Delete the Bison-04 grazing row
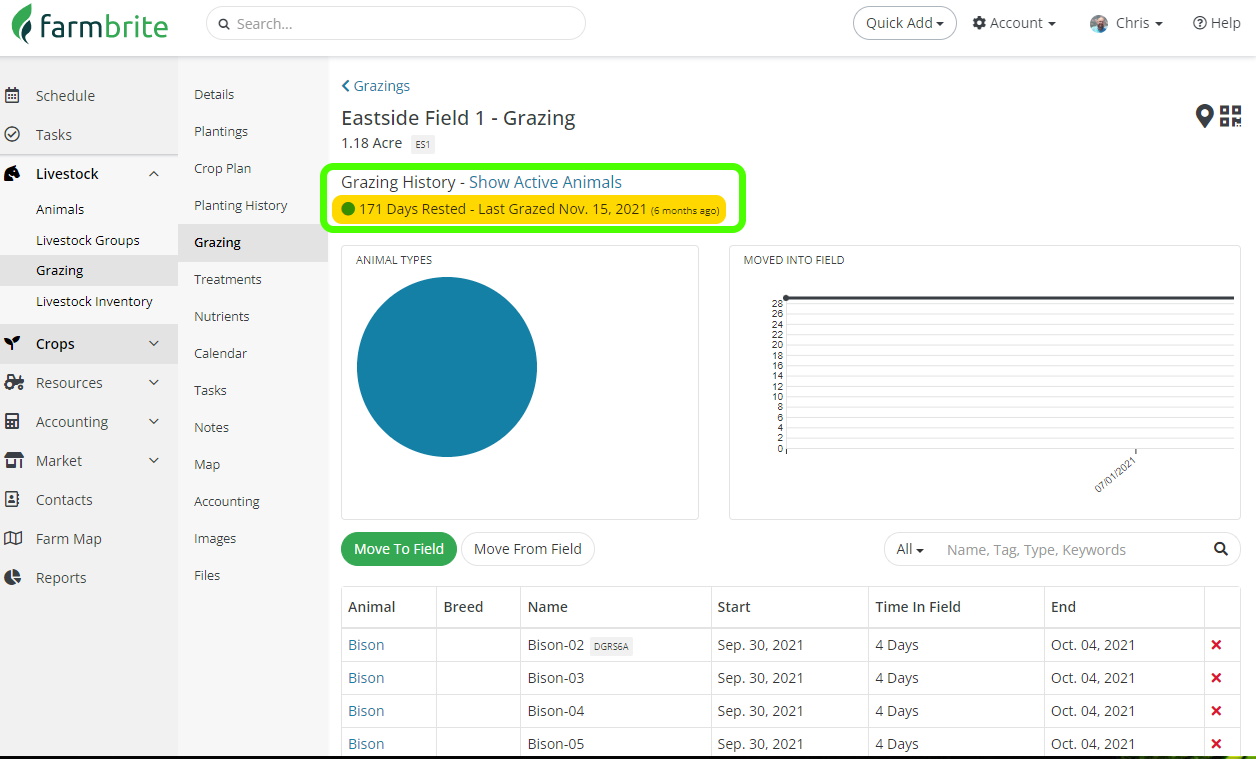The width and height of the screenshot is (1256, 759). click(x=1216, y=711)
